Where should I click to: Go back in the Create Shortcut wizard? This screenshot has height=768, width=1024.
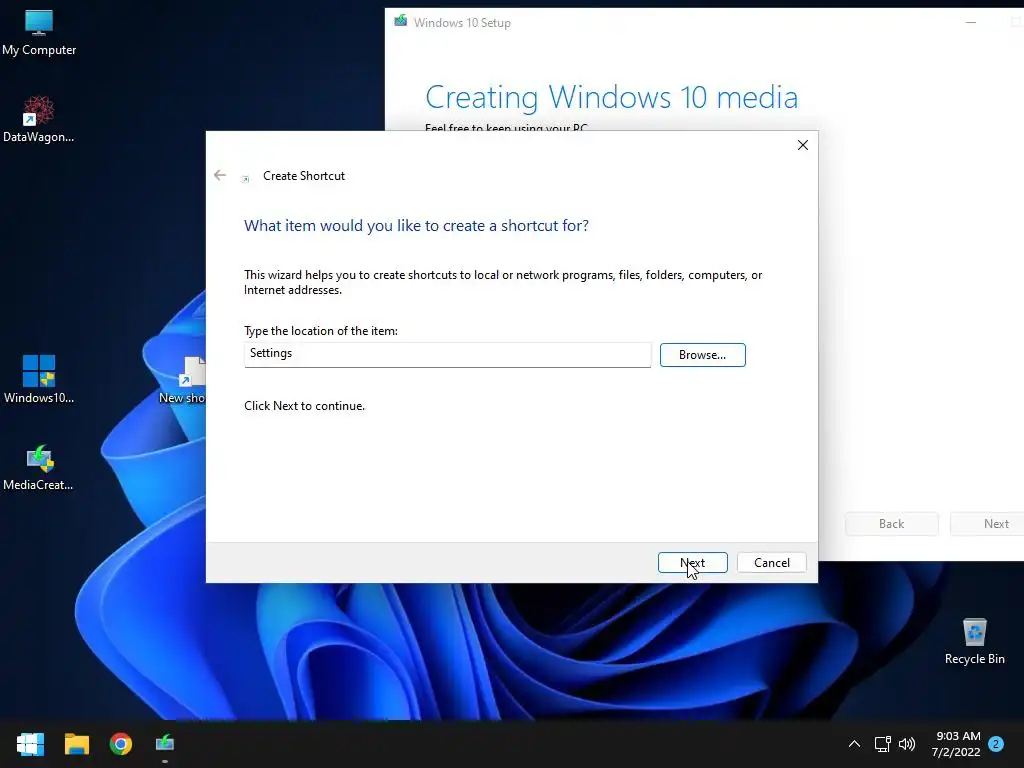tap(220, 175)
